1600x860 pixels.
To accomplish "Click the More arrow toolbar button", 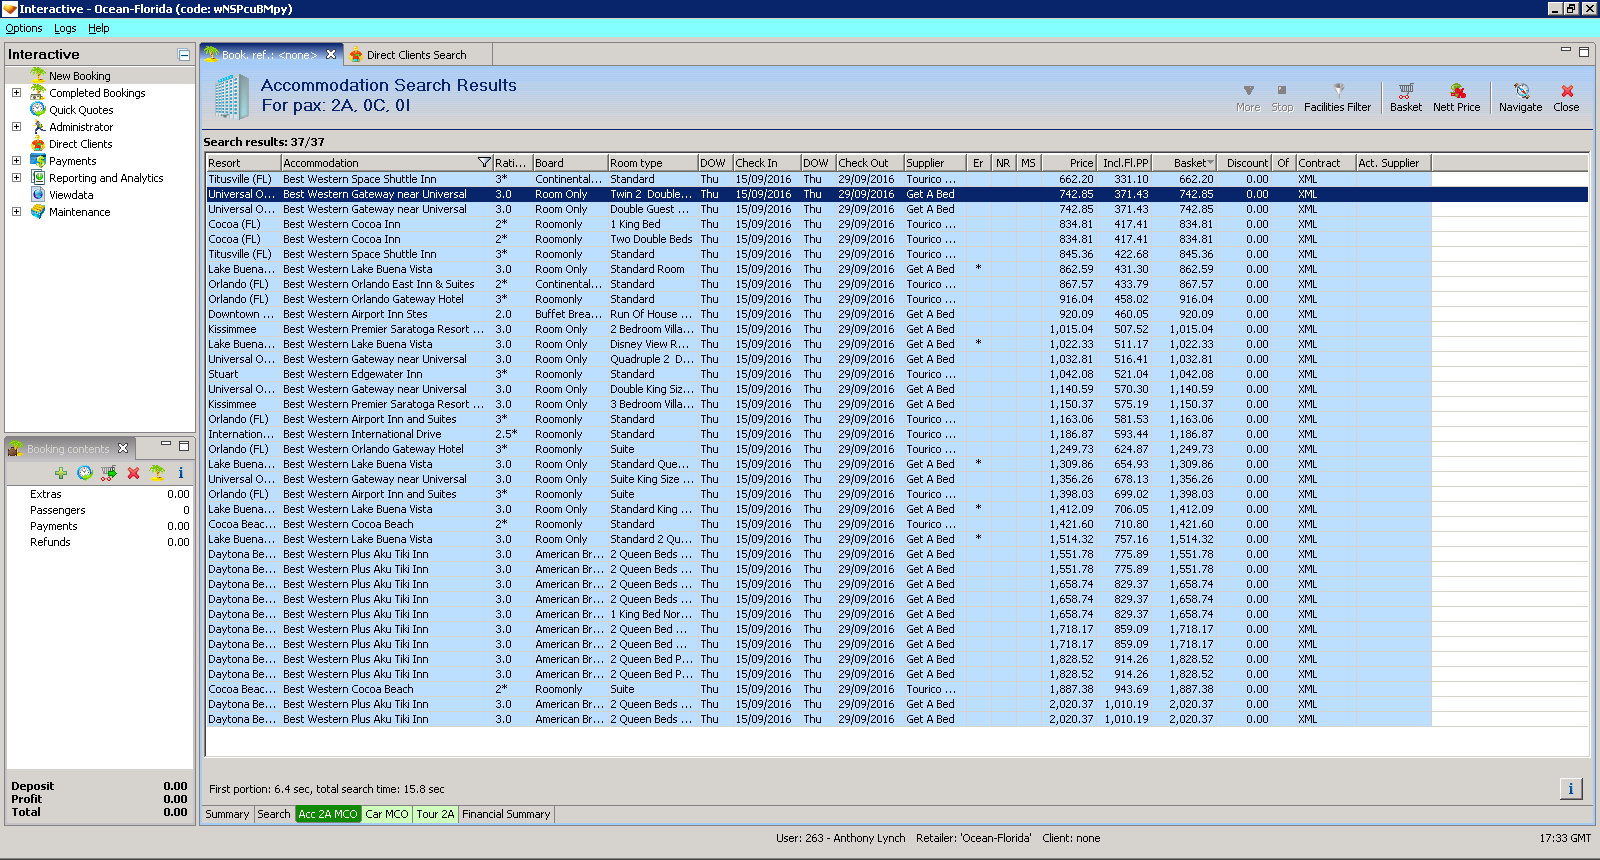I will point(1248,97).
